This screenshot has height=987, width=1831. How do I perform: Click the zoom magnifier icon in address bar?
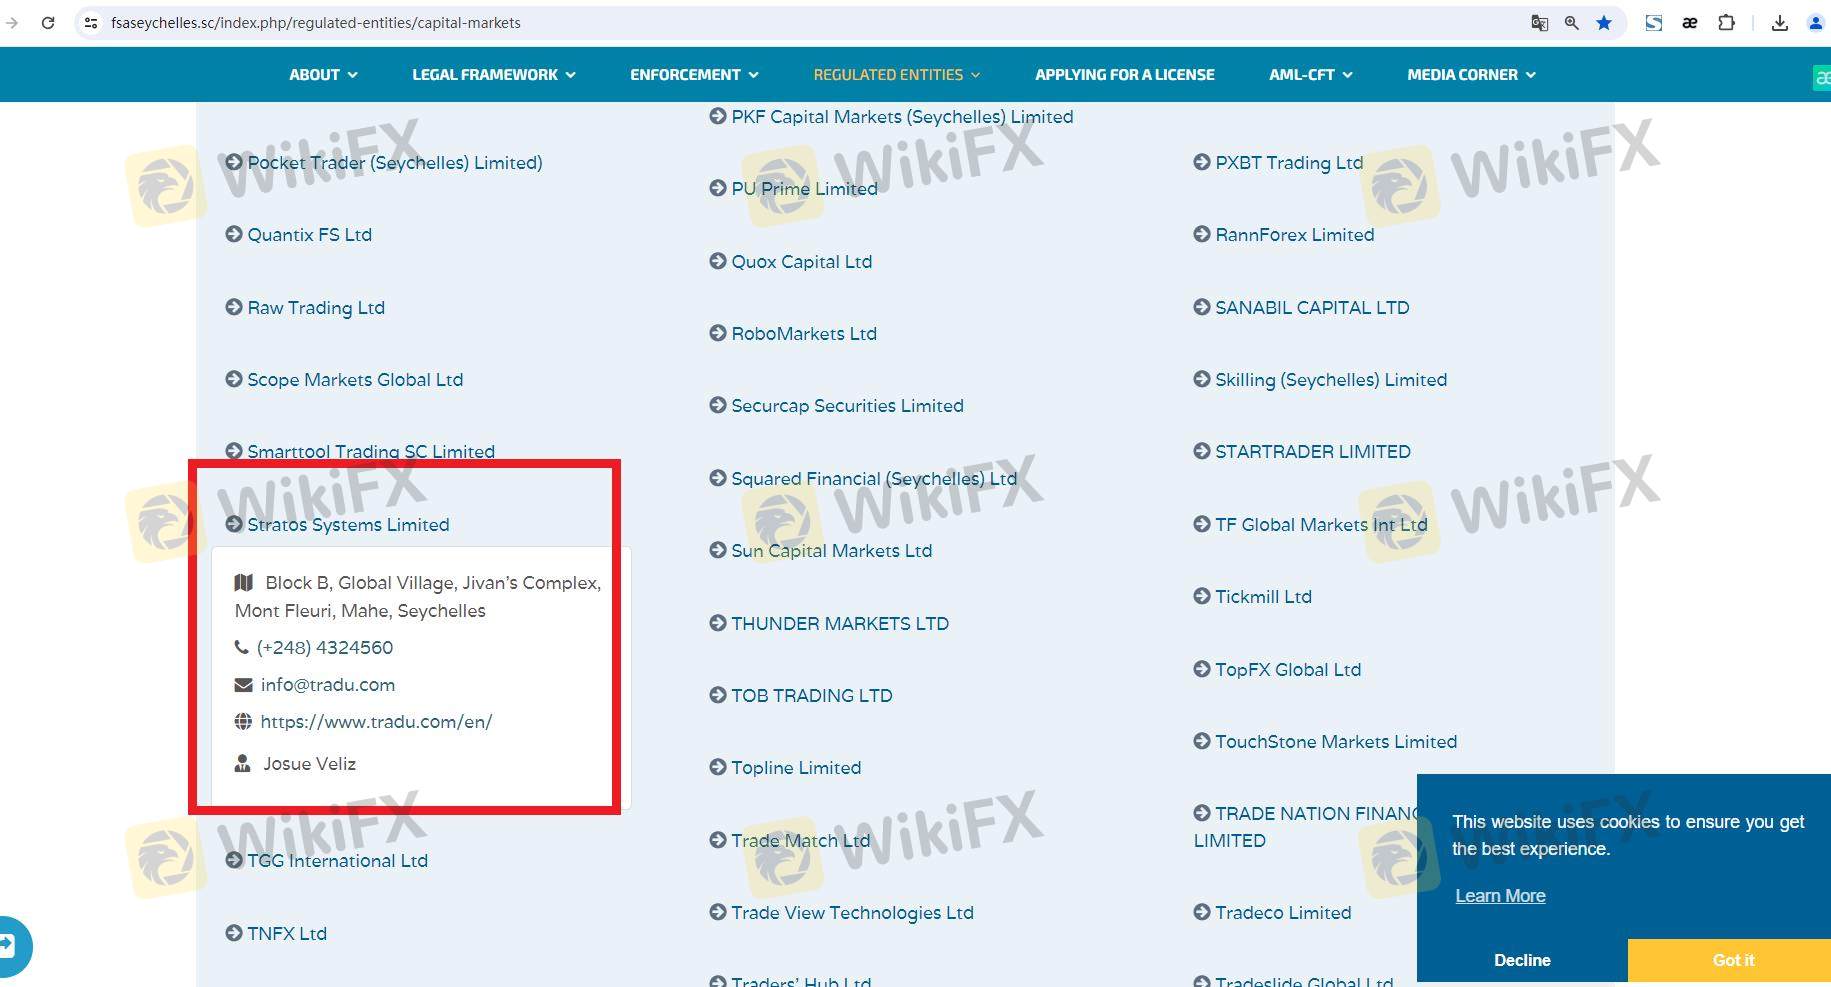[1571, 22]
